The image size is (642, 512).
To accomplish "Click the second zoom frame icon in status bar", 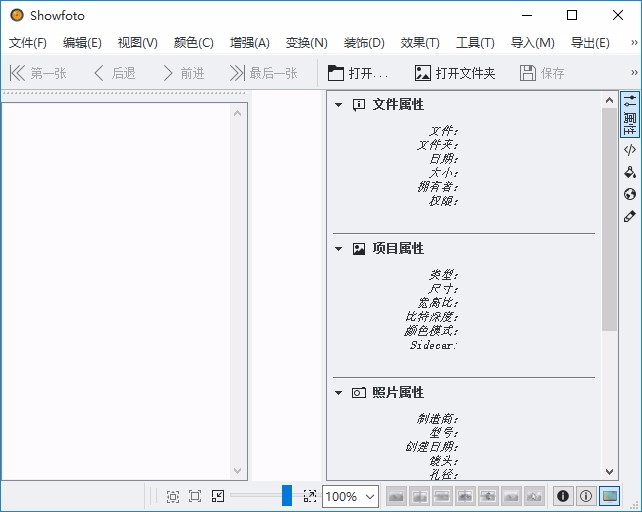I will point(195,496).
